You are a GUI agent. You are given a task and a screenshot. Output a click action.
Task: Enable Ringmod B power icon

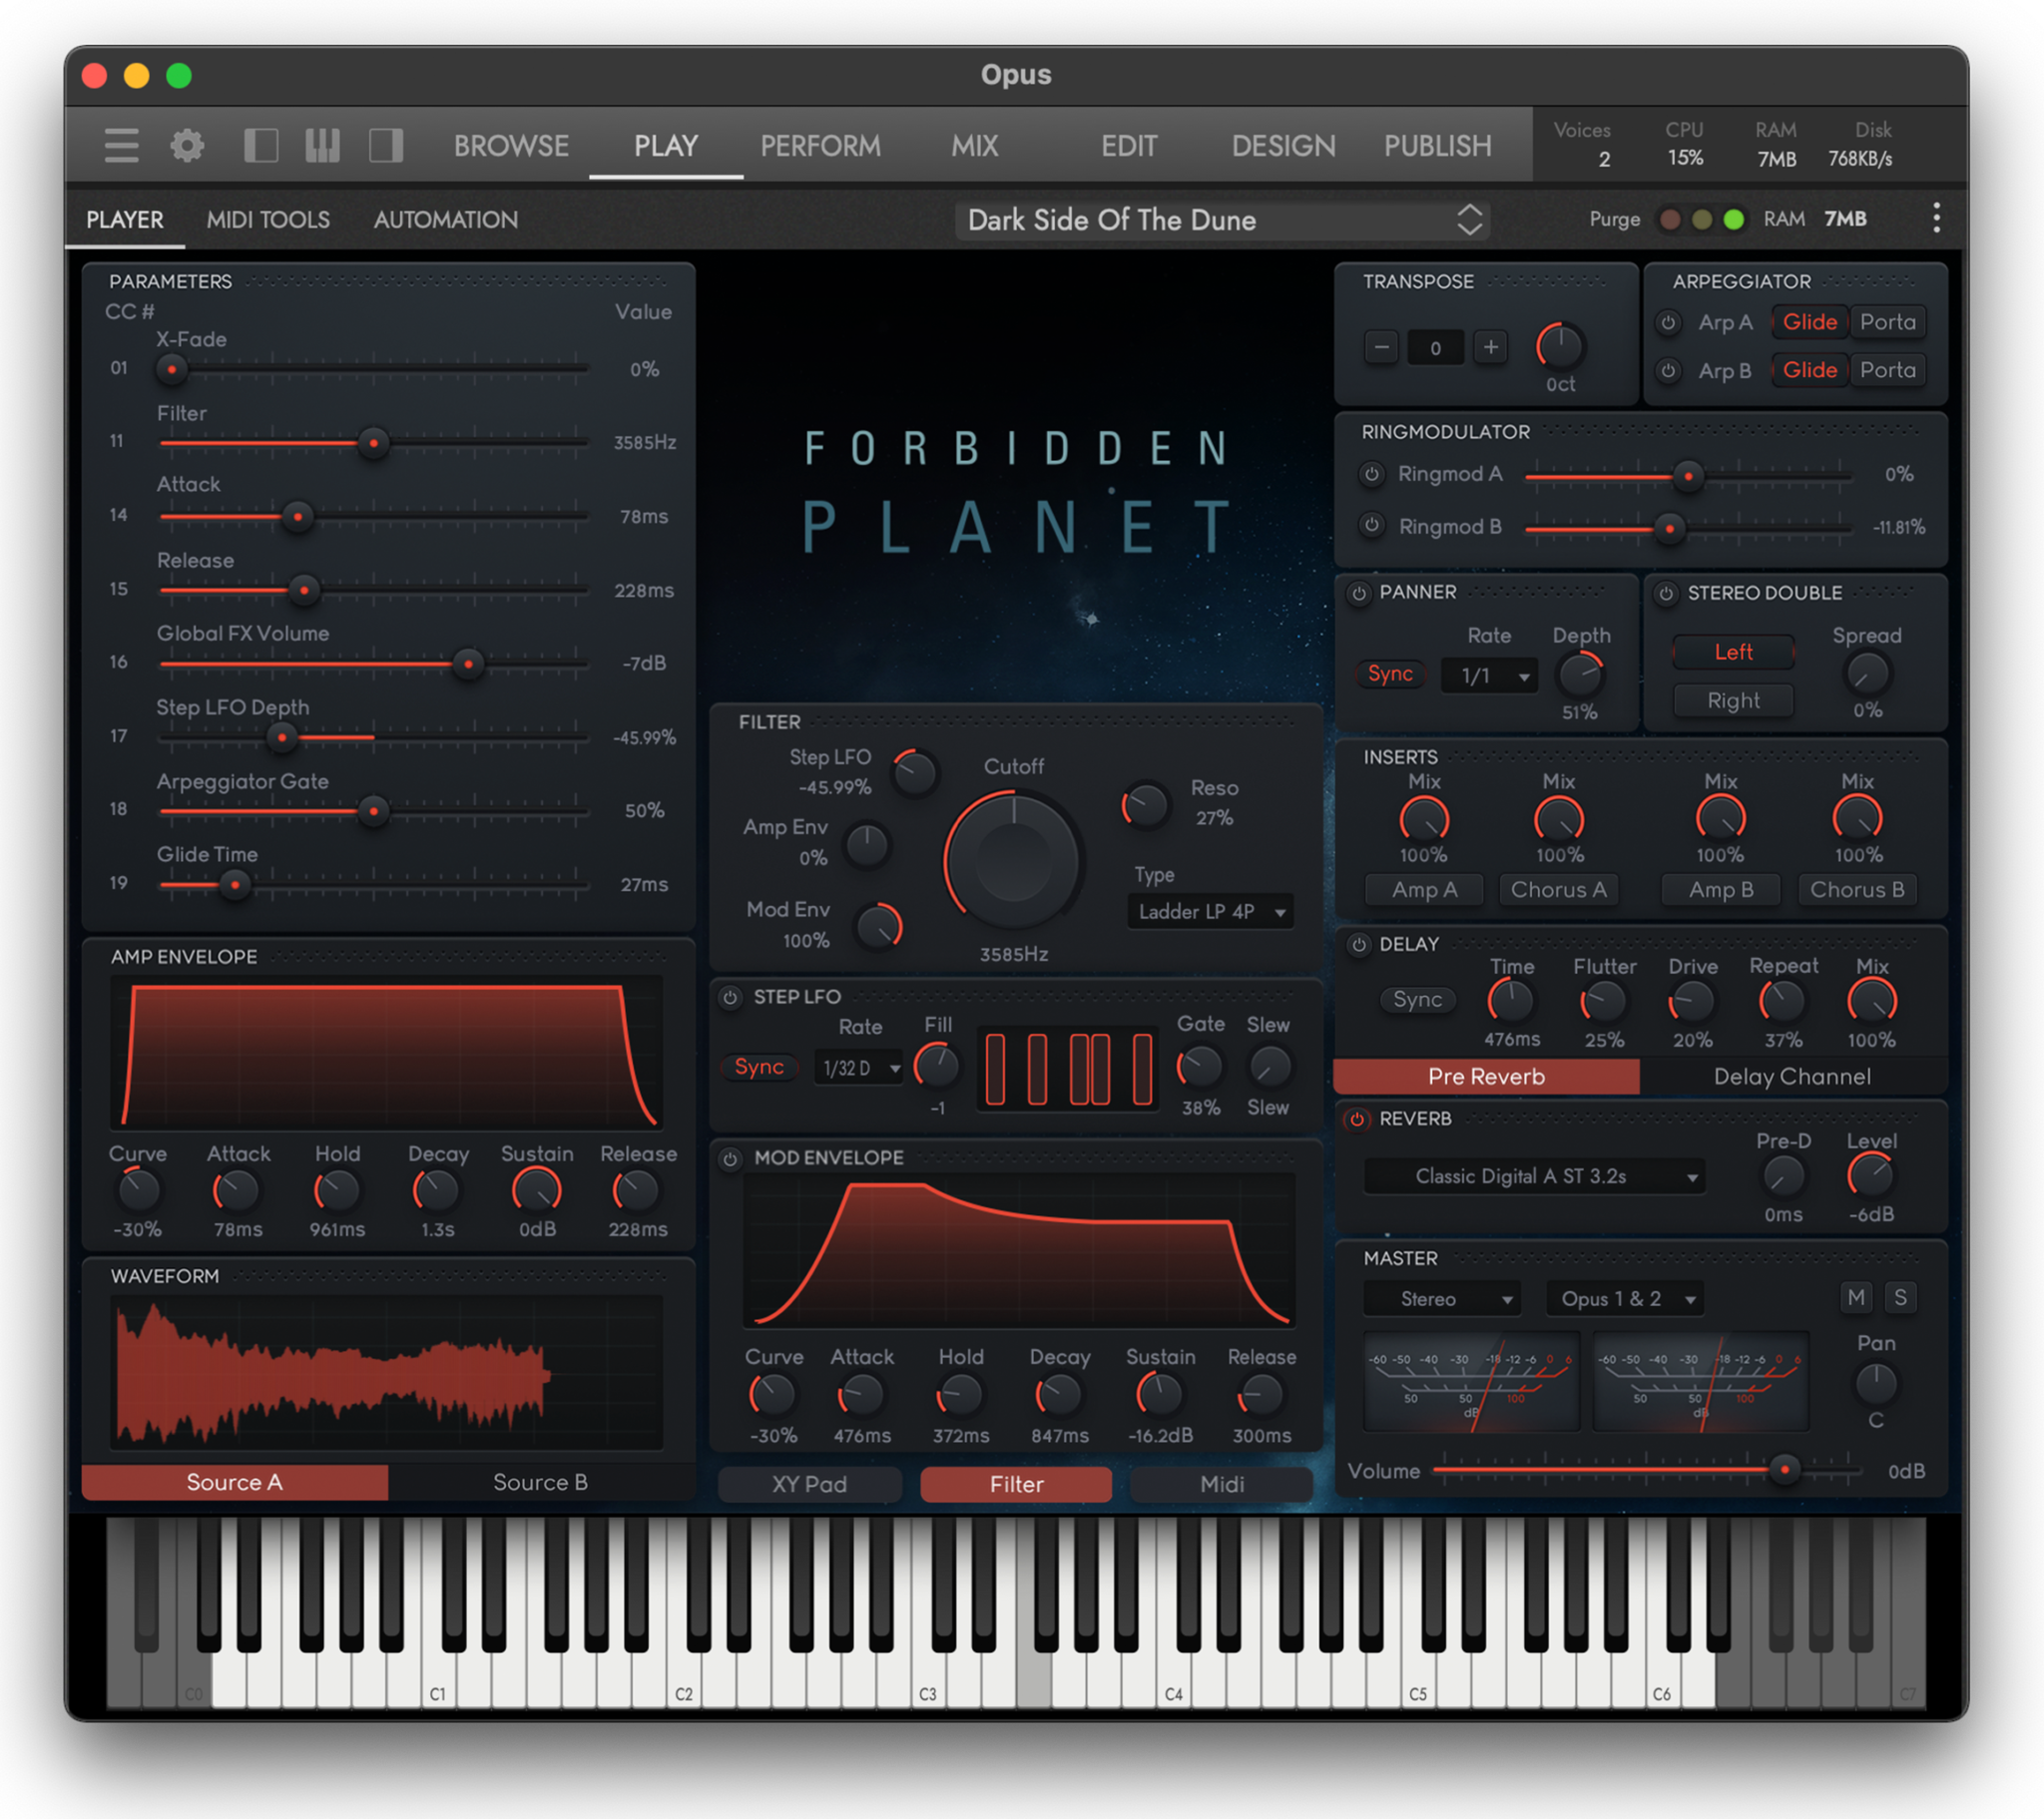click(x=1372, y=525)
